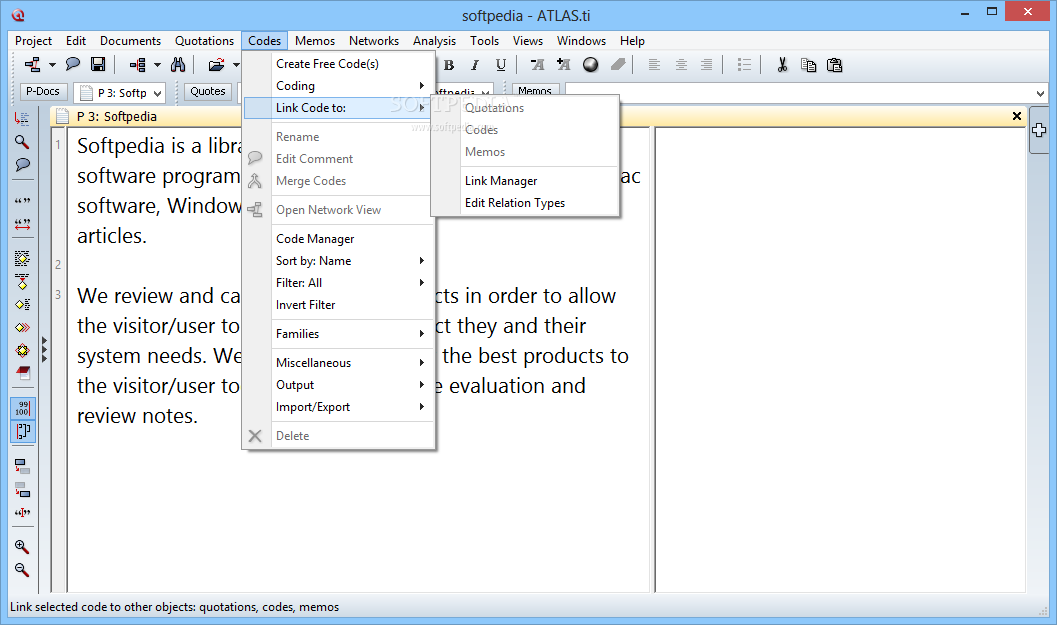The width and height of the screenshot is (1057, 625).
Task: Click the plus icon at right edge
Action: click(1039, 130)
